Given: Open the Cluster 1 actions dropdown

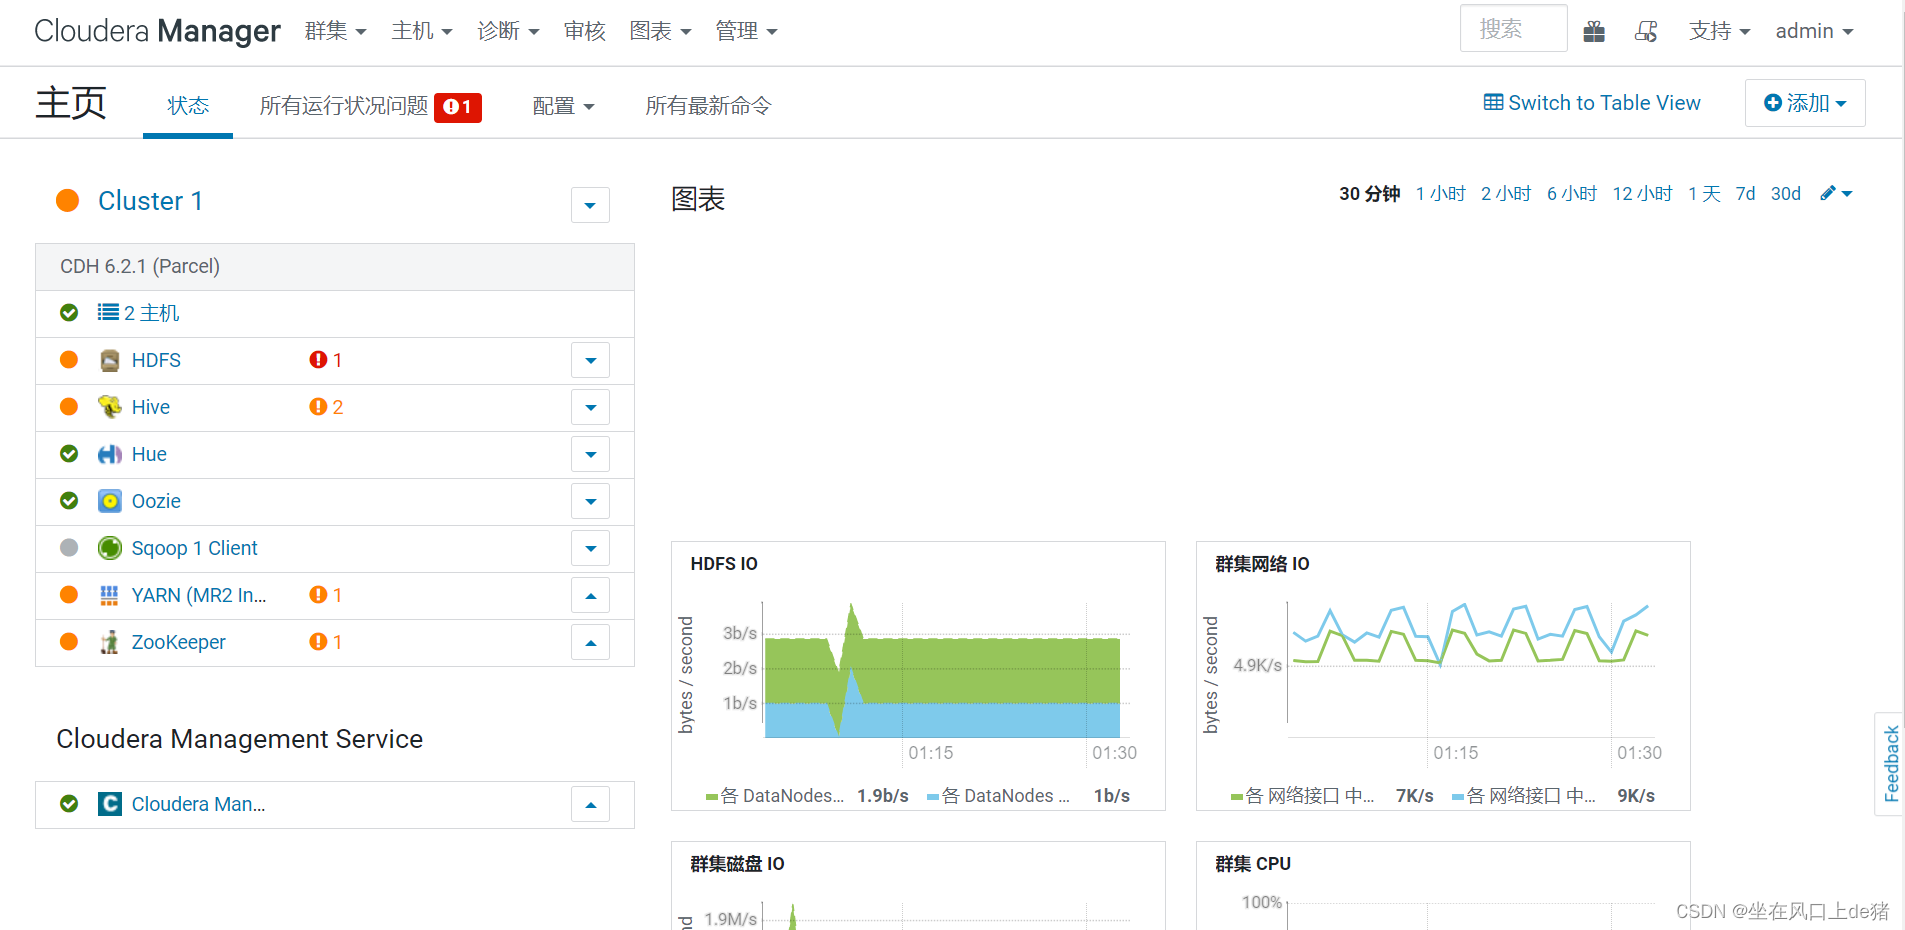Looking at the screenshot, I should [x=590, y=205].
